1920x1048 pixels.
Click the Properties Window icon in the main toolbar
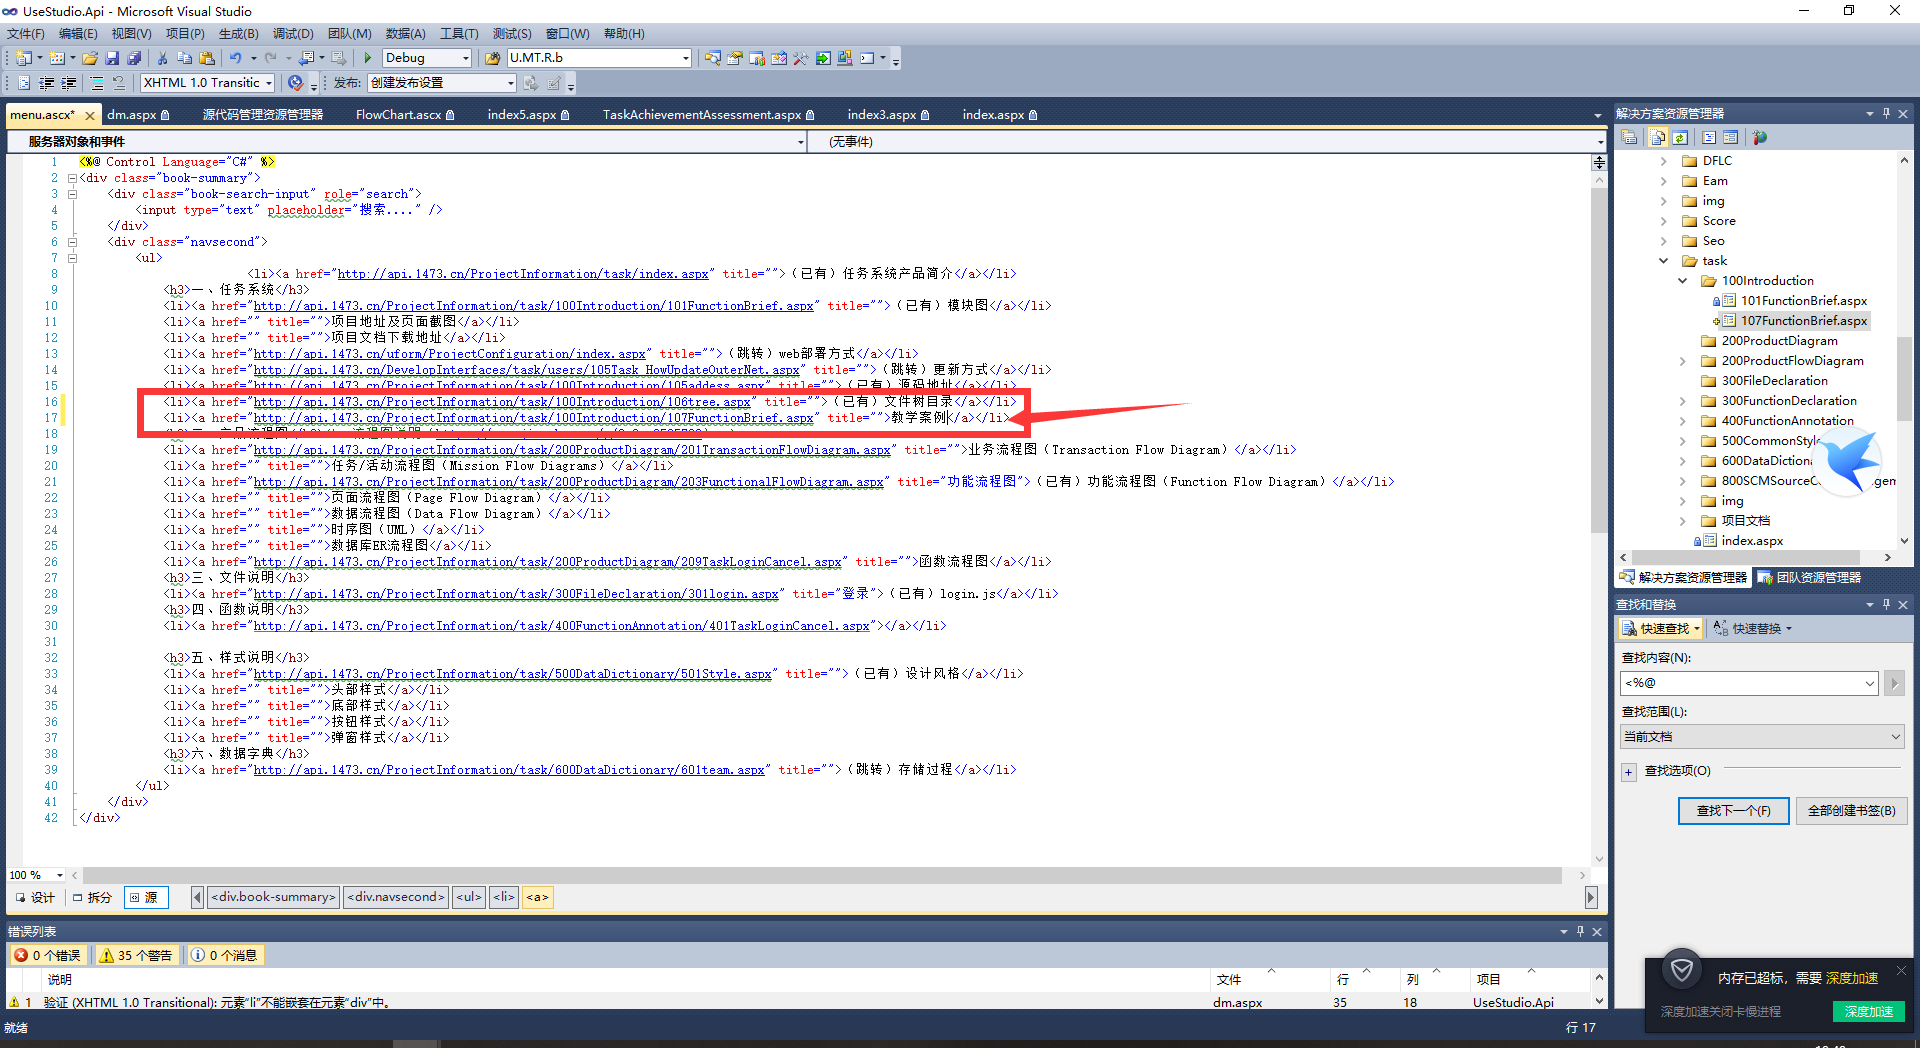point(734,58)
